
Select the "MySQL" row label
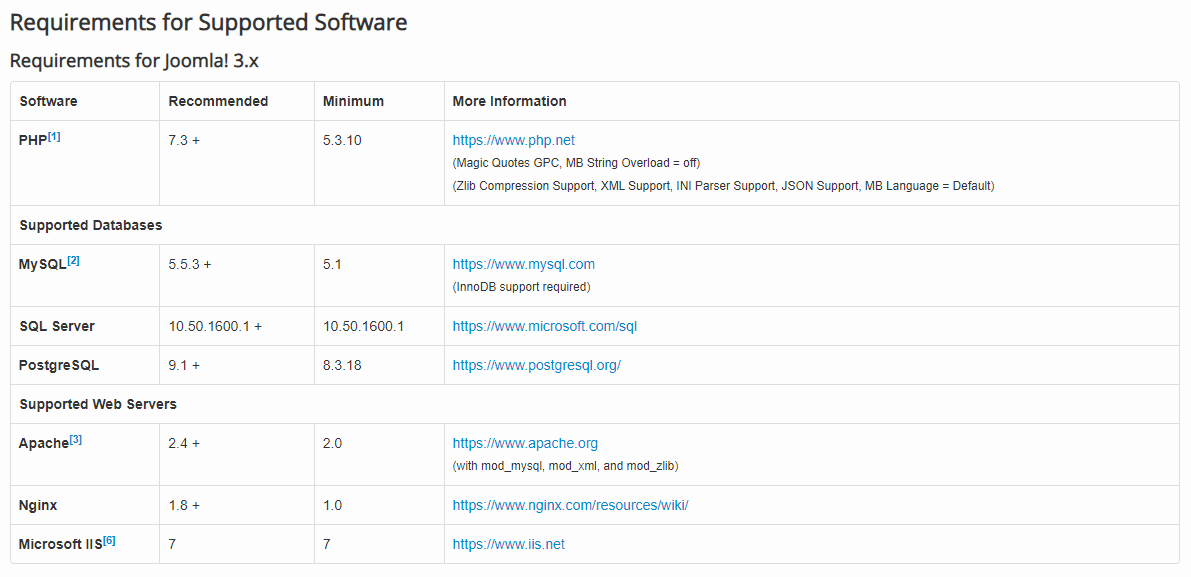point(43,266)
